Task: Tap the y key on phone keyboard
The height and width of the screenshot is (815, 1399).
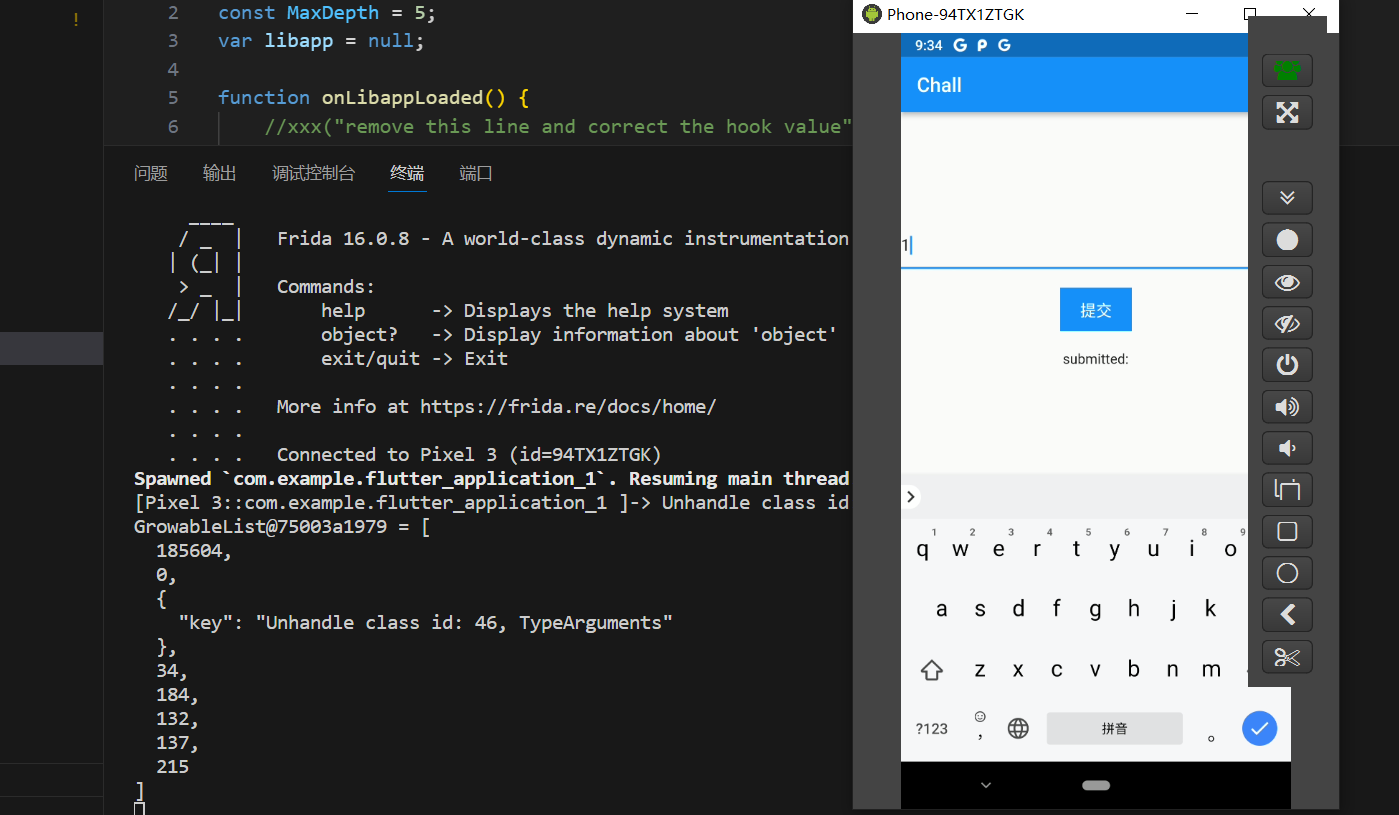Action: click(1115, 549)
